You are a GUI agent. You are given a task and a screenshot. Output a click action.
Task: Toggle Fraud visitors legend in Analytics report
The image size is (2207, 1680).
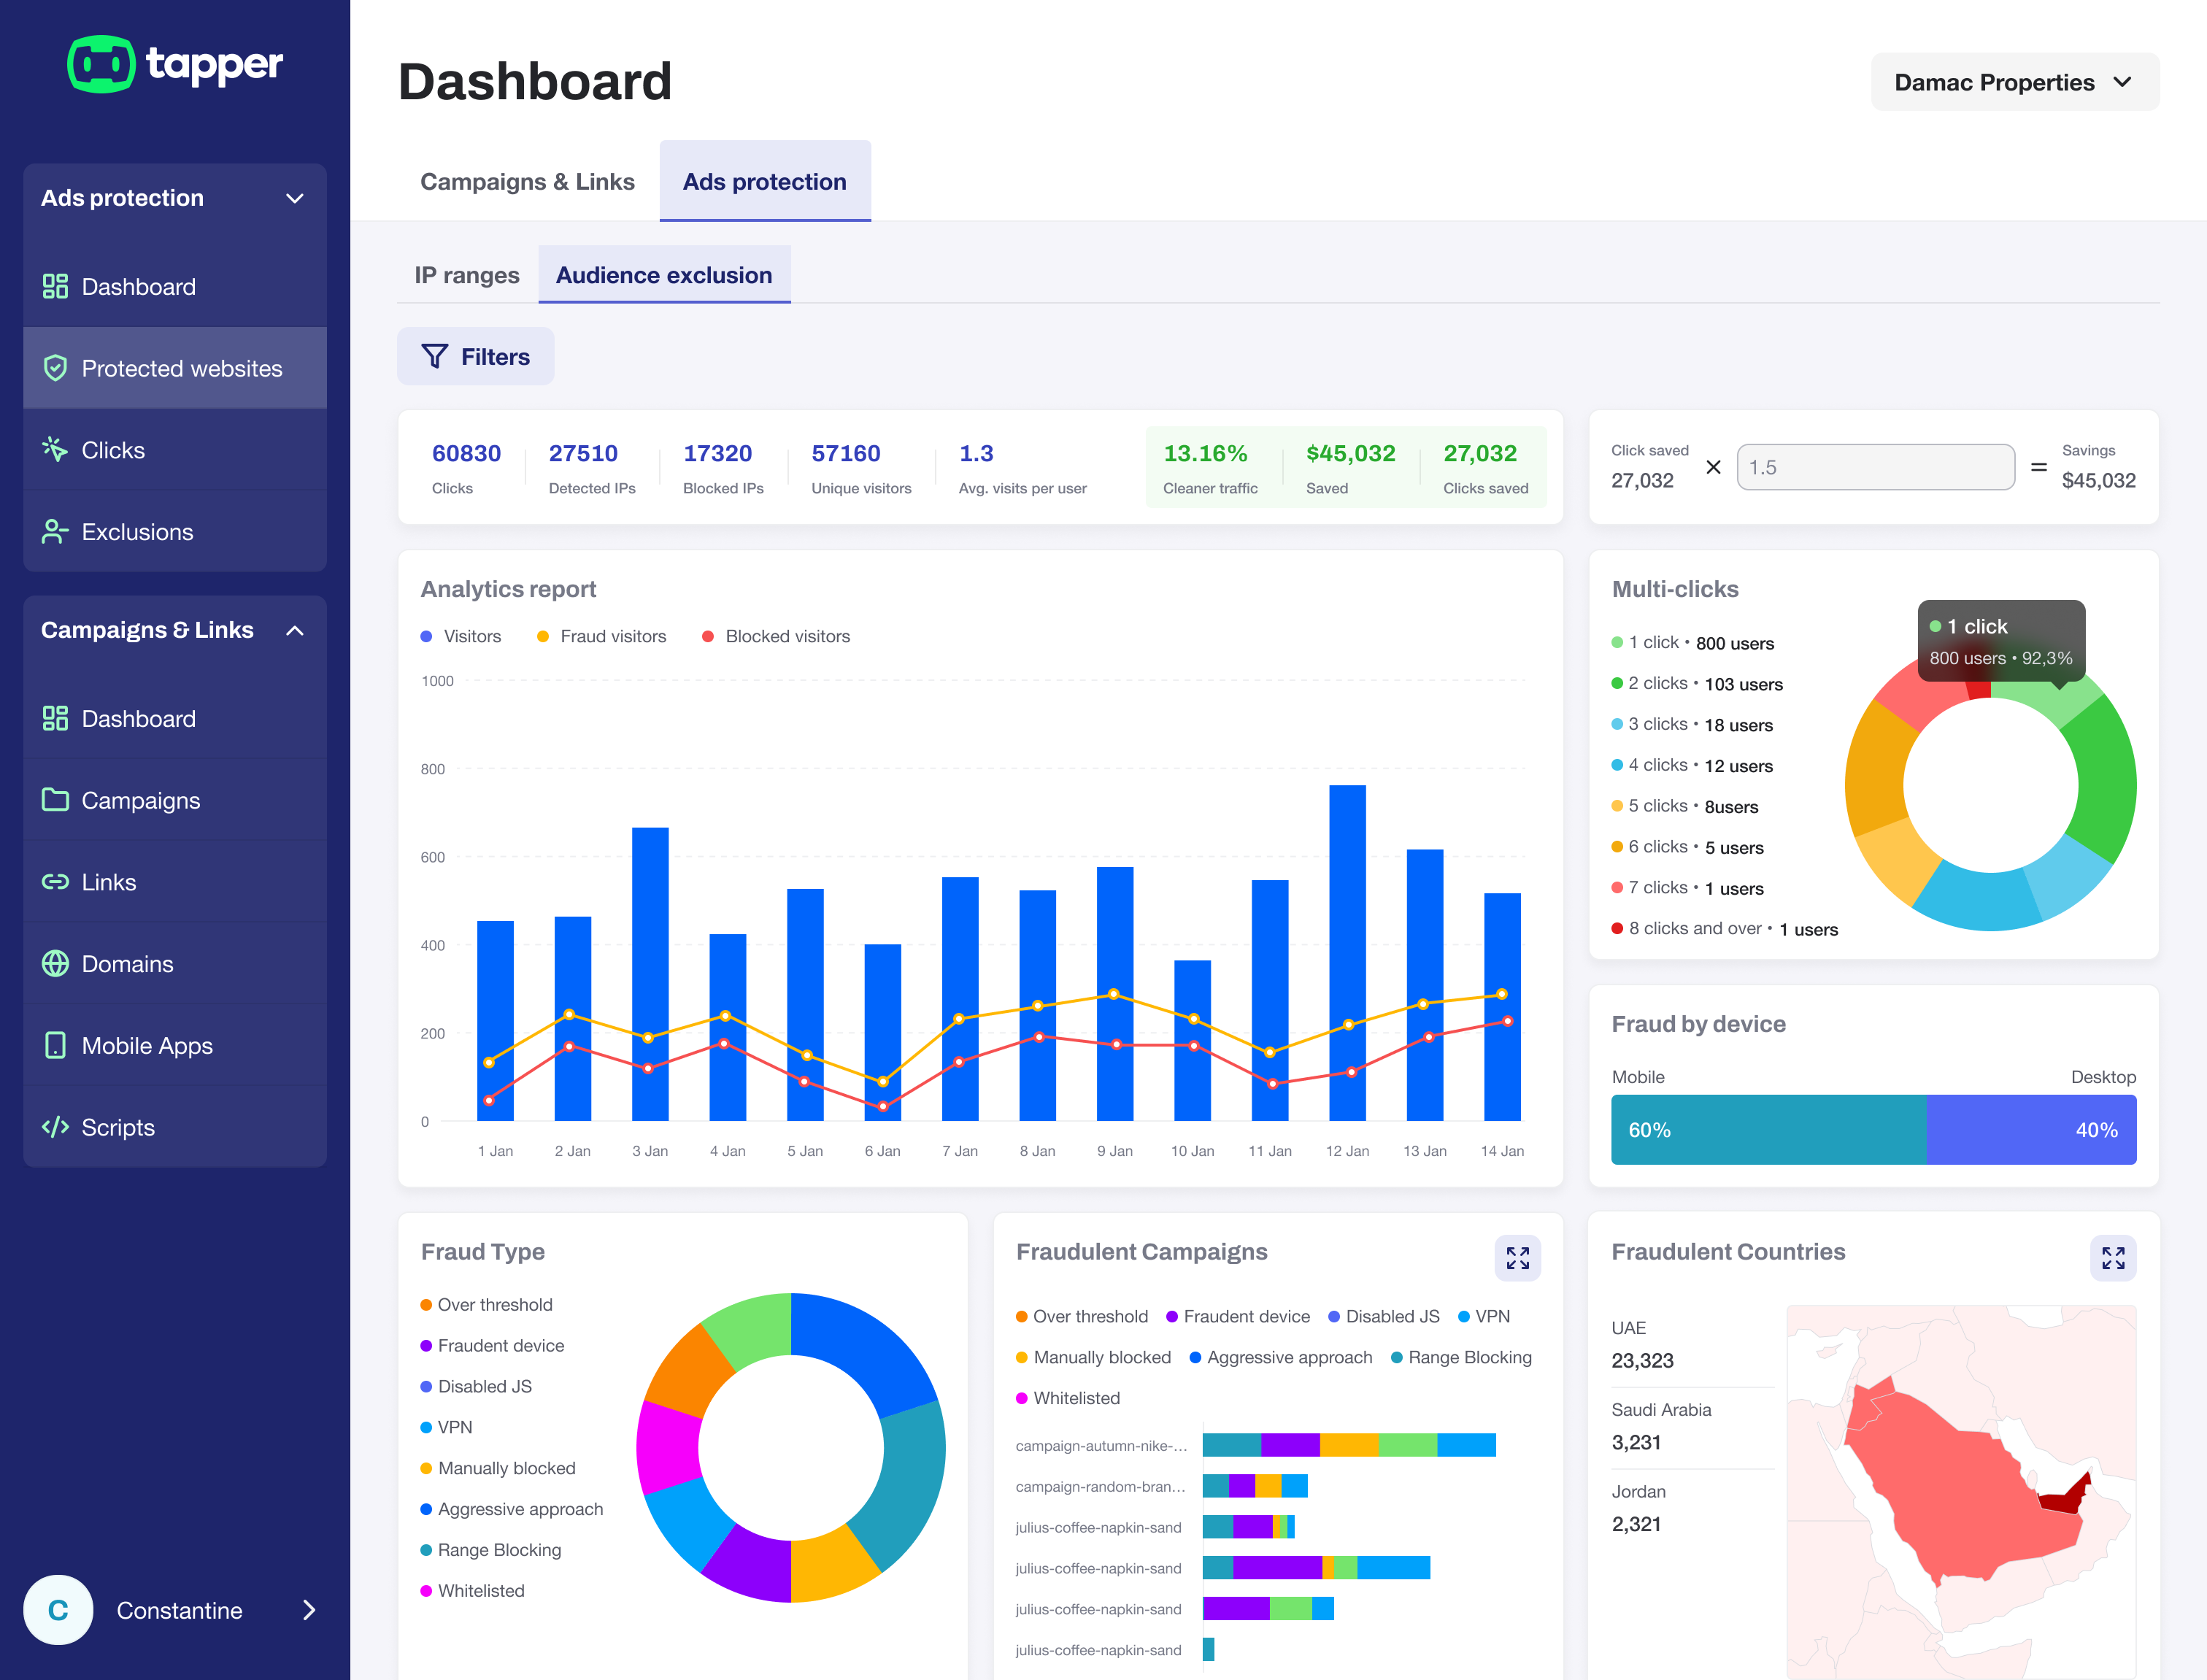602,636
